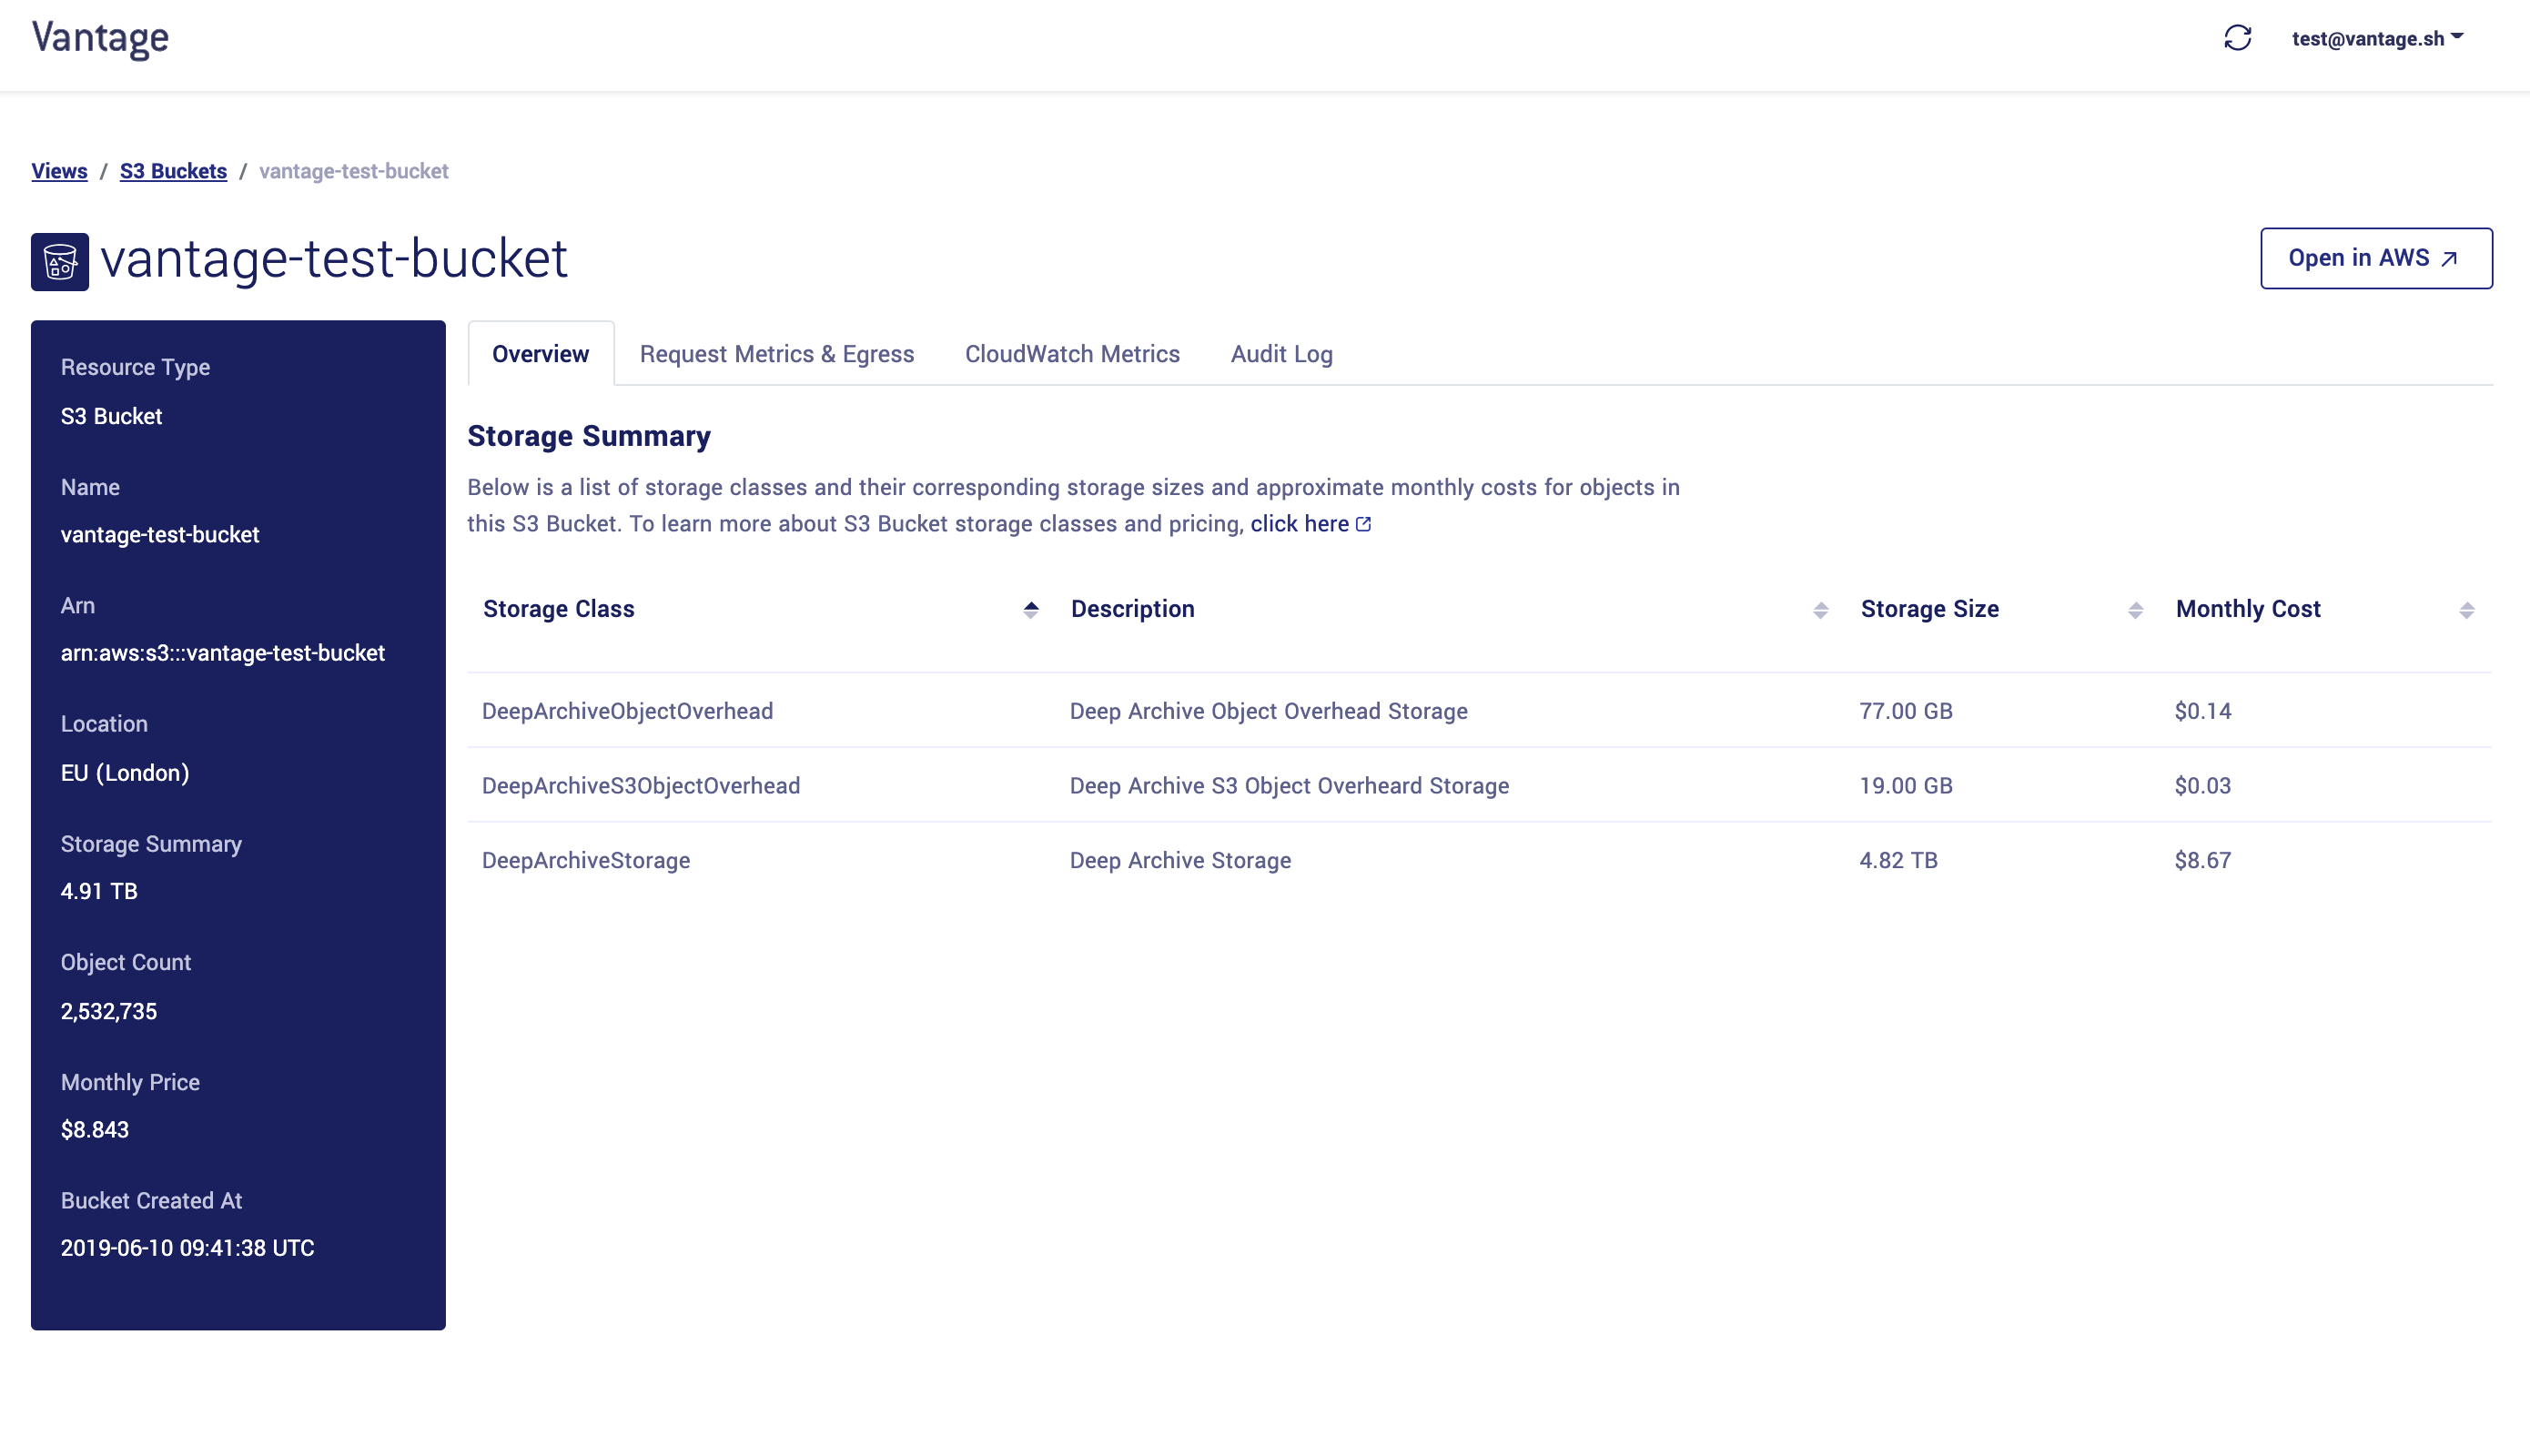Click the external-link icon next to 'click here'
Screen dimensions: 2530x1456
click(1364, 523)
